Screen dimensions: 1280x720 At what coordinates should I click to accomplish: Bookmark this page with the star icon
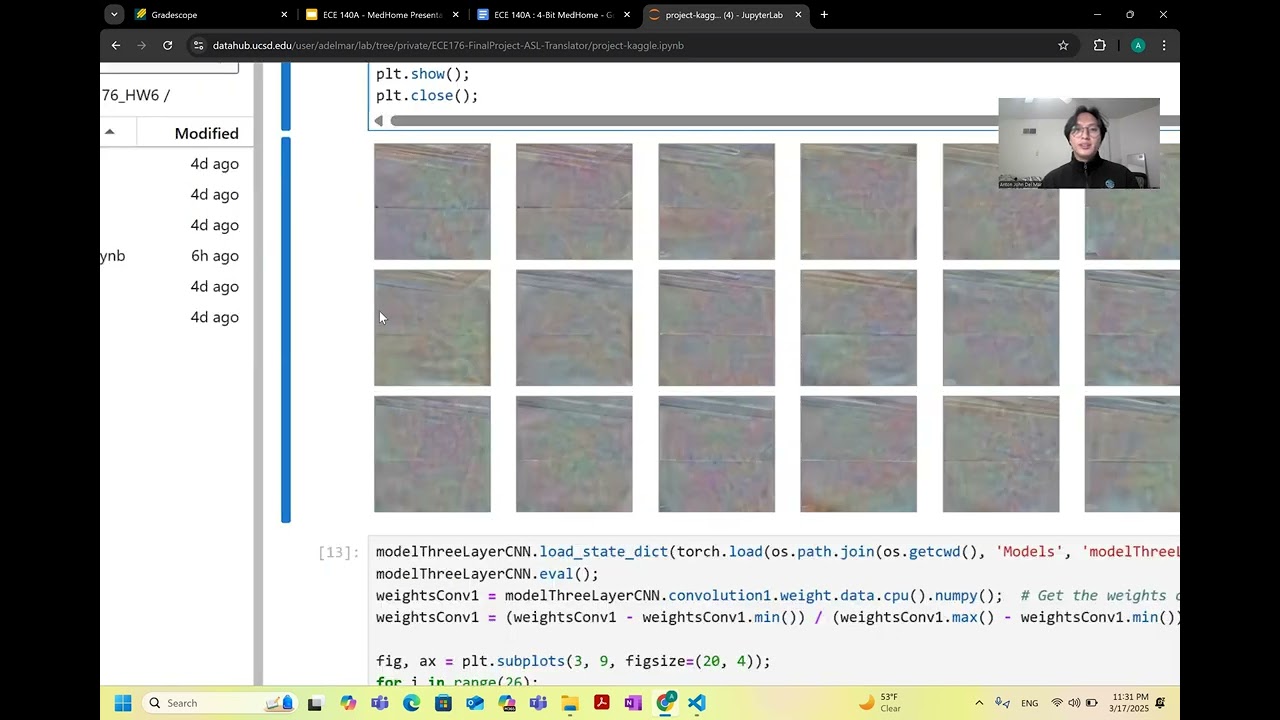click(x=1063, y=45)
